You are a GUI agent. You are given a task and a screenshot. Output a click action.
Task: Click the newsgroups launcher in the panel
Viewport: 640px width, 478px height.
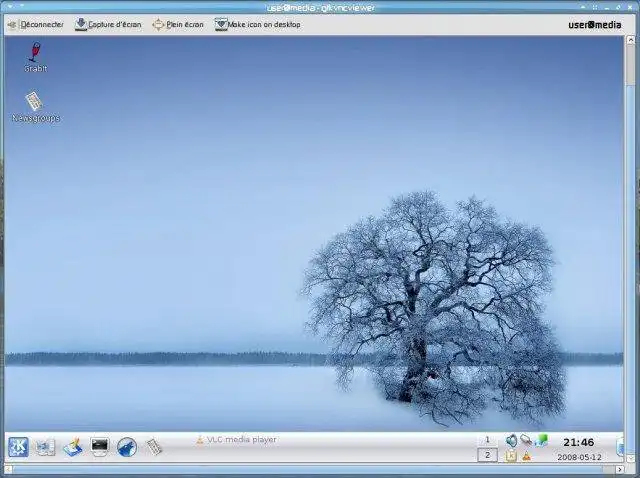click(x=154, y=447)
